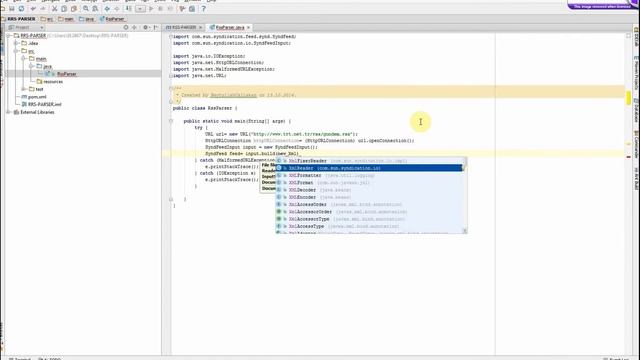Screen dimensions: 640x360
Task: Choose XMLDecoder in completion popup
Action: [x=369, y=190]
